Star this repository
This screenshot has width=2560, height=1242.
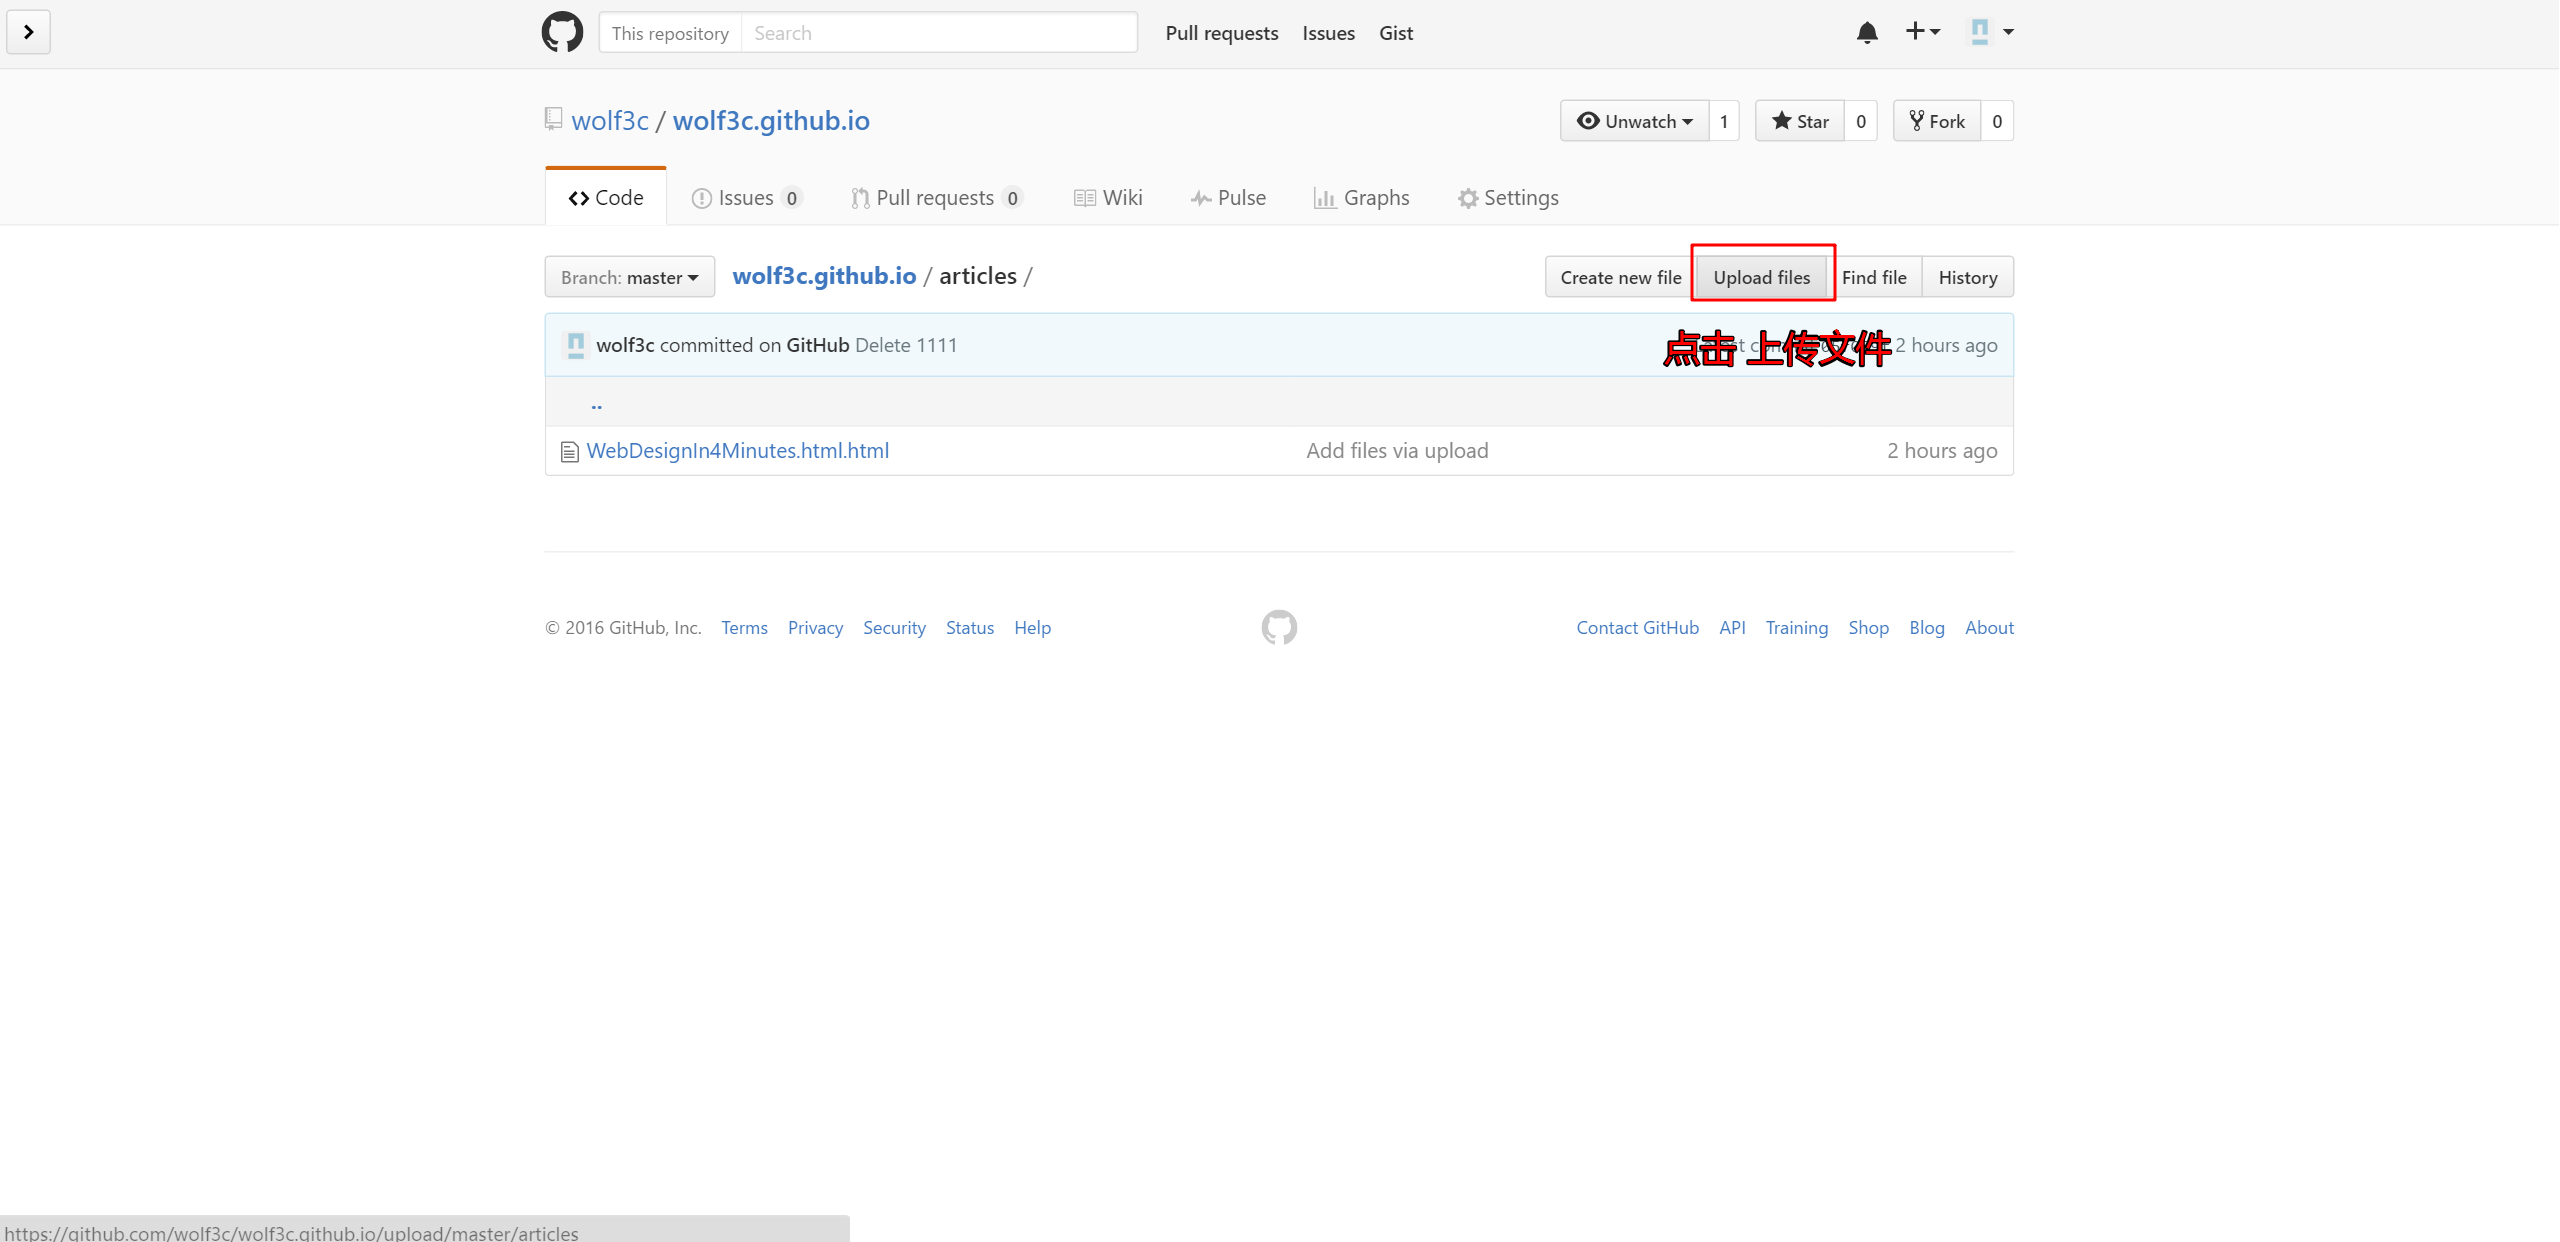pos(1800,121)
